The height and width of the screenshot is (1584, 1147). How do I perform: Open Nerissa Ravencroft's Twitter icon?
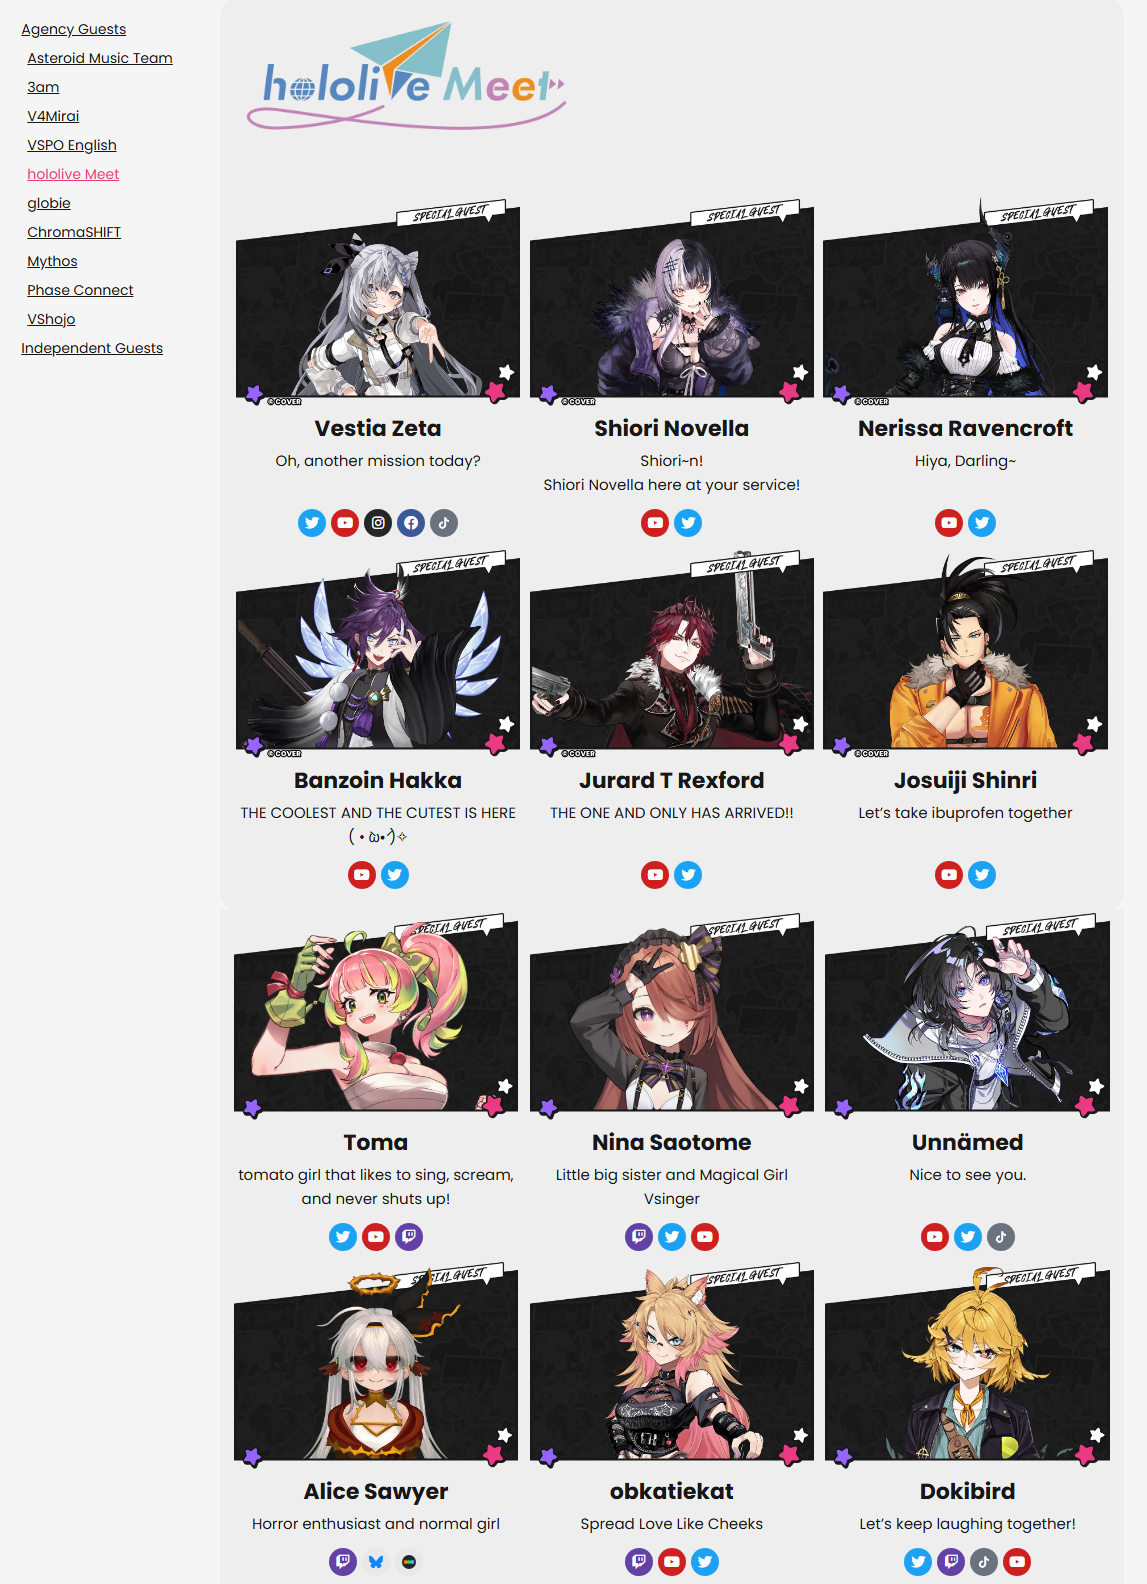tap(982, 523)
